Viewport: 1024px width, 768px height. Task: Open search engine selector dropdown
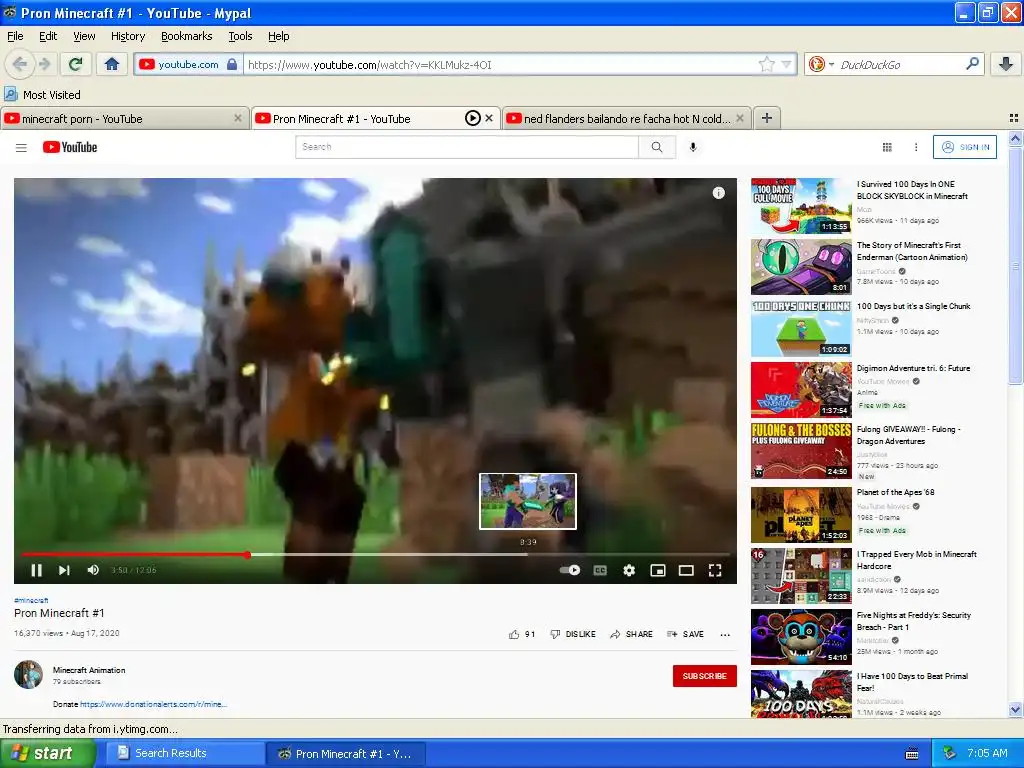coord(821,64)
